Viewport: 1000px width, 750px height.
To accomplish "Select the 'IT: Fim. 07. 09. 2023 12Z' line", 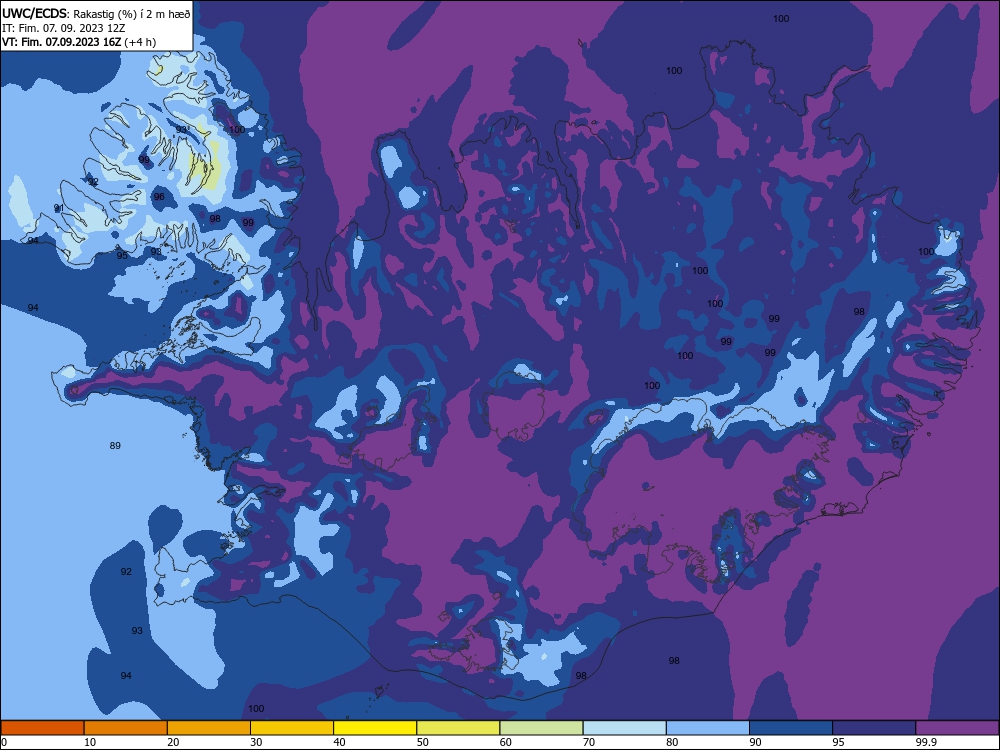I will [64, 28].
